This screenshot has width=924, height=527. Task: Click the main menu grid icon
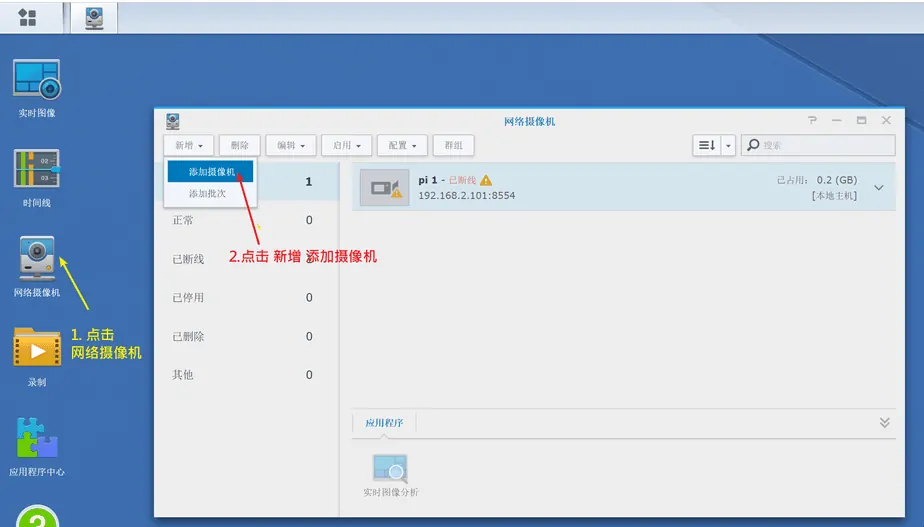click(28, 17)
